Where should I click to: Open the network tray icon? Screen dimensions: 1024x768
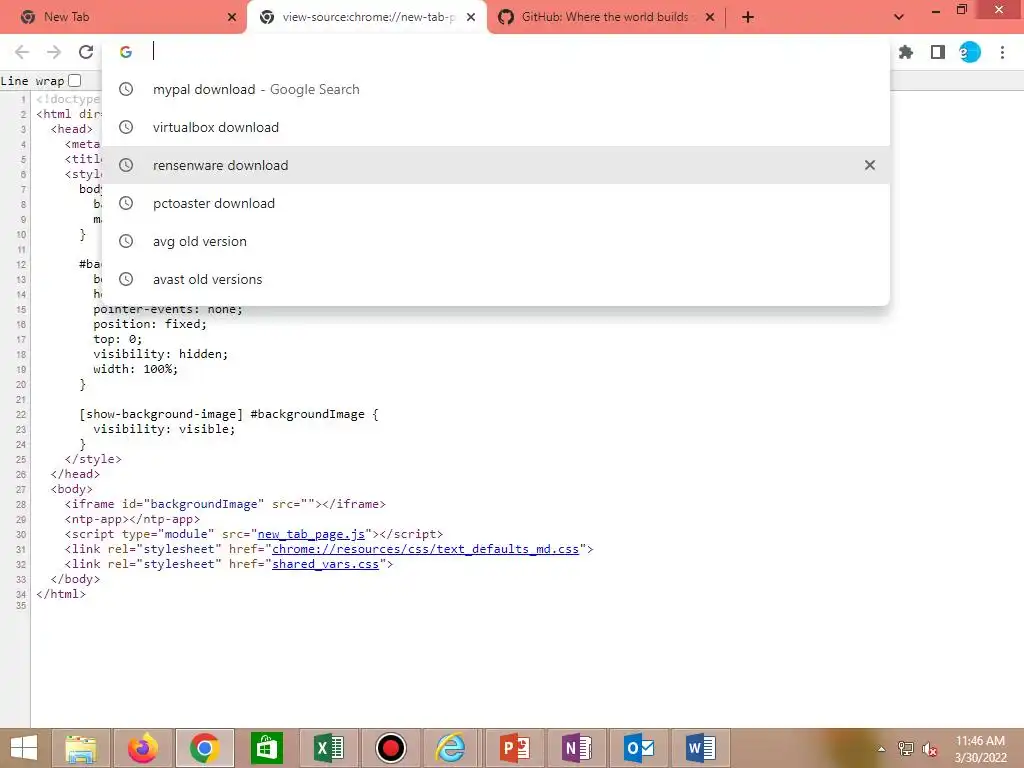pos(905,748)
